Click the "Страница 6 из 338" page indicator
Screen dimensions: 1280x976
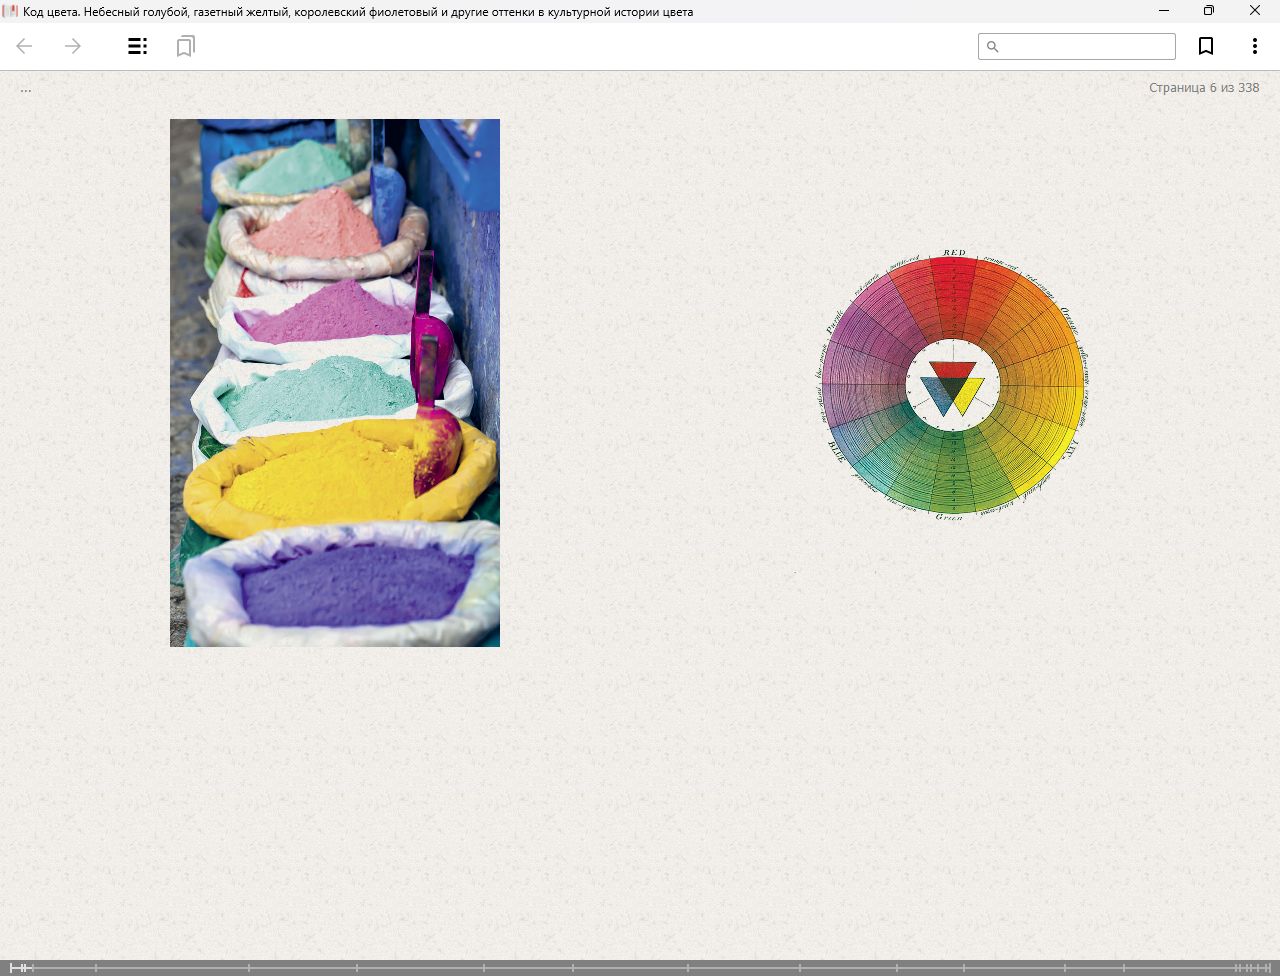click(x=1203, y=88)
